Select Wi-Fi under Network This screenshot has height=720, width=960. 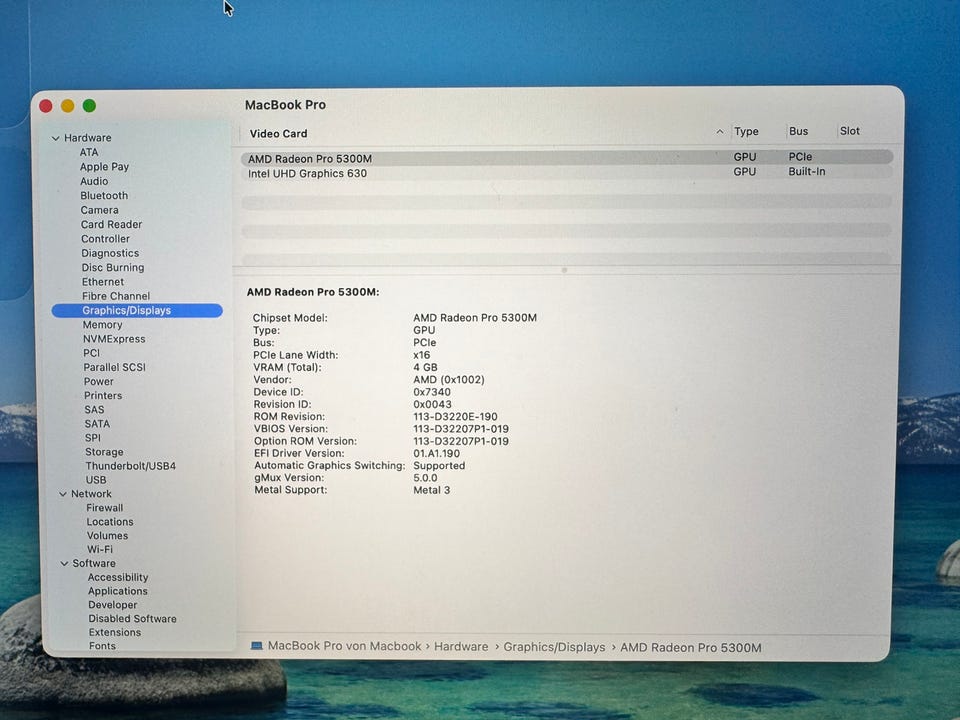(x=100, y=549)
